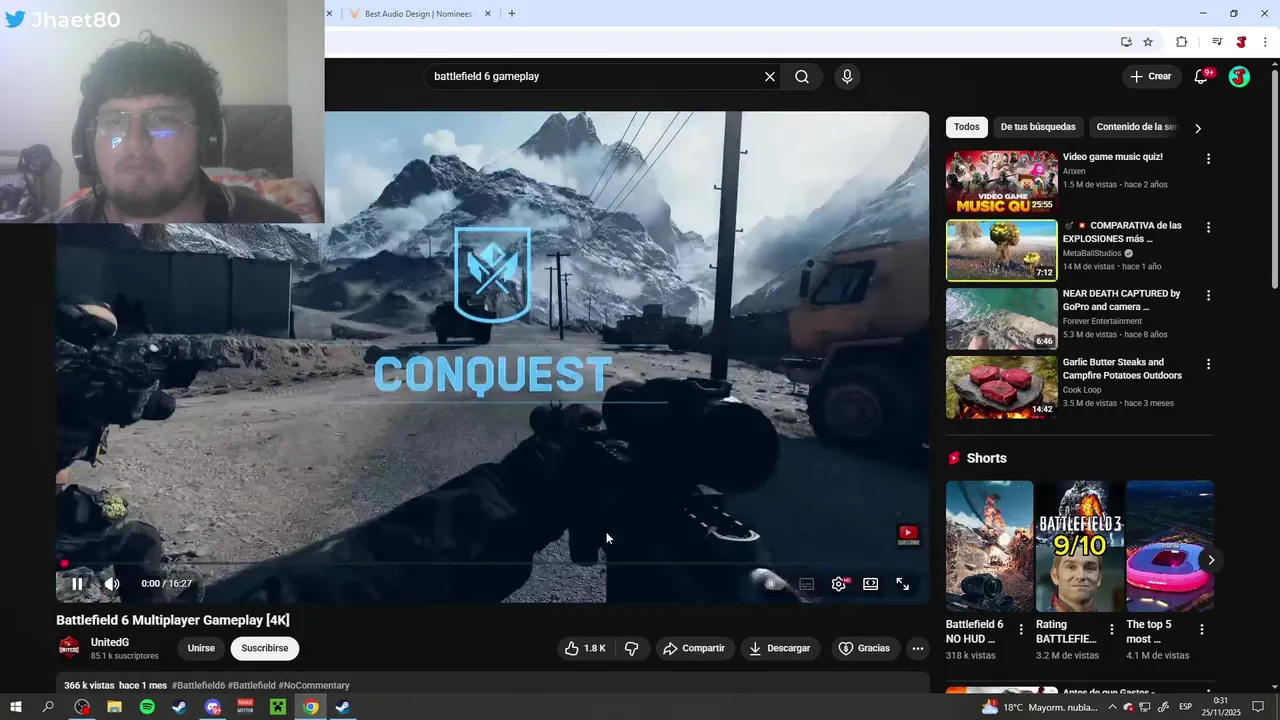Open the Battlefield 6 NO HUD short
The height and width of the screenshot is (720, 1280).
click(989, 546)
